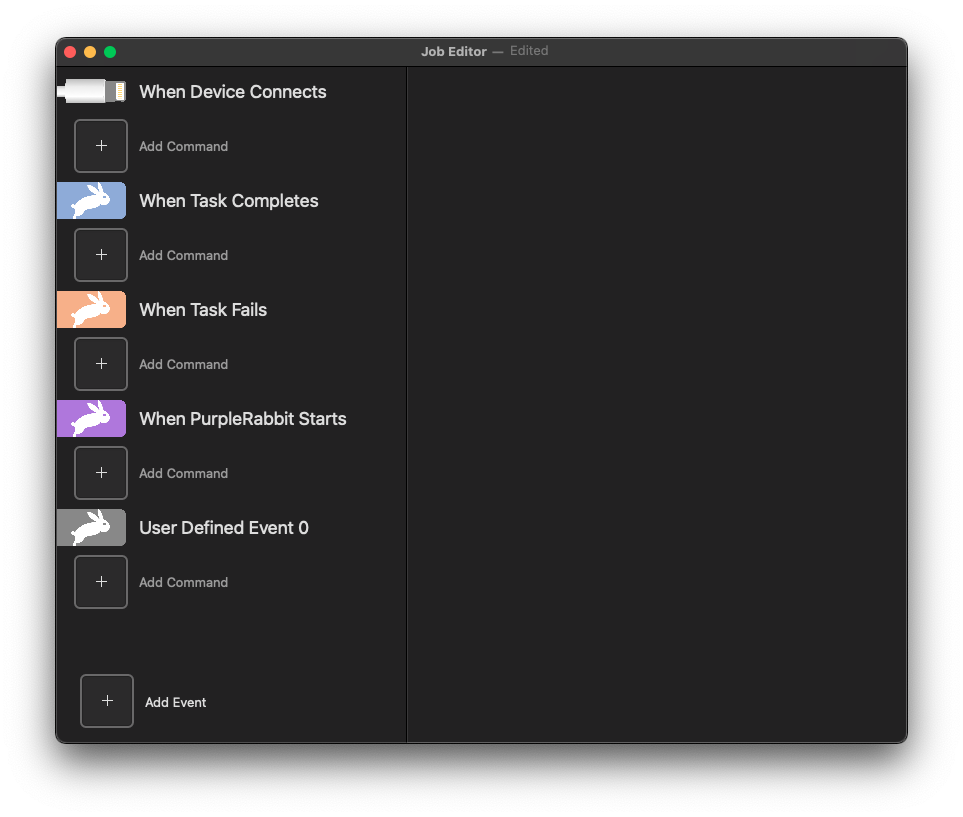Click the gray rabbit User Defined Event icon
Viewport: 963px width, 817px height.
pyautogui.click(x=92, y=528)
